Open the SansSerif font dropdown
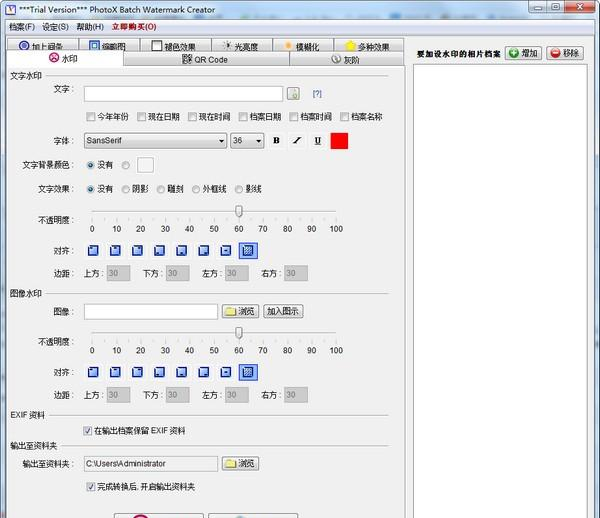This screenshot has width=600, height=518. [155, 141]
